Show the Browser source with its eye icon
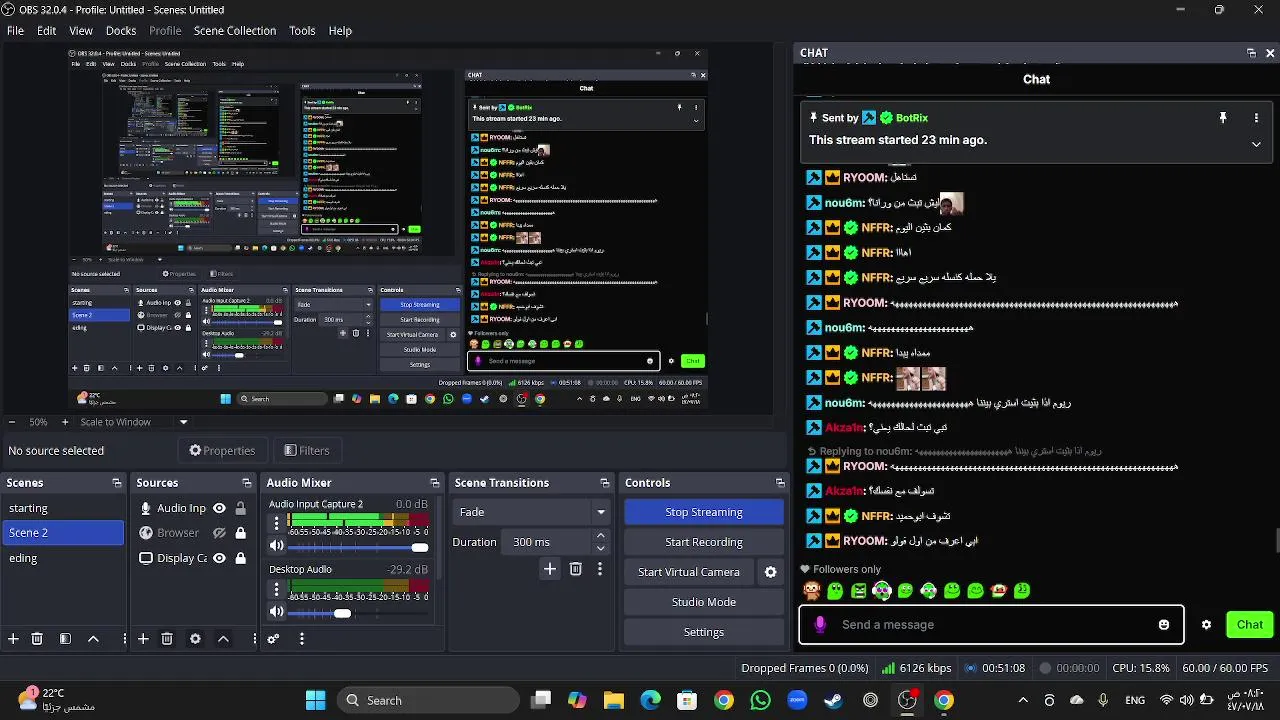The image size is (1280, 720). [x=219, y=533]
